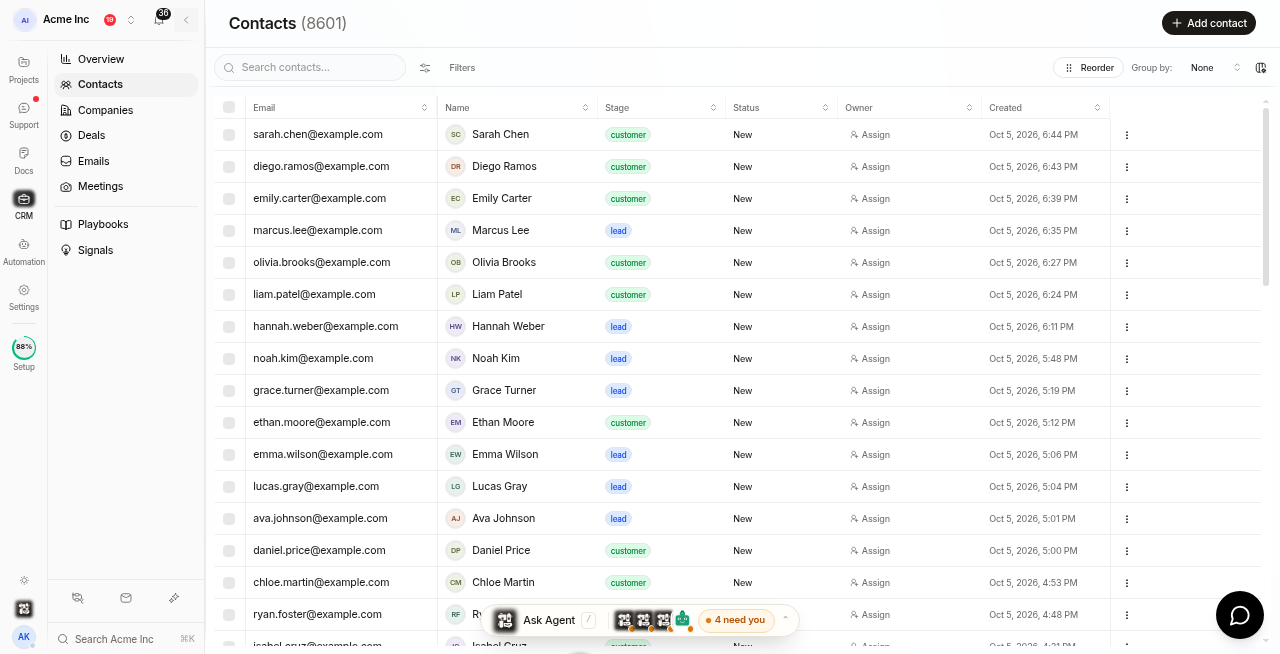This screenshot has height=654, width=1280.
Task: Click the mail icon in sidebar footer
Action: tap(126, 598)
